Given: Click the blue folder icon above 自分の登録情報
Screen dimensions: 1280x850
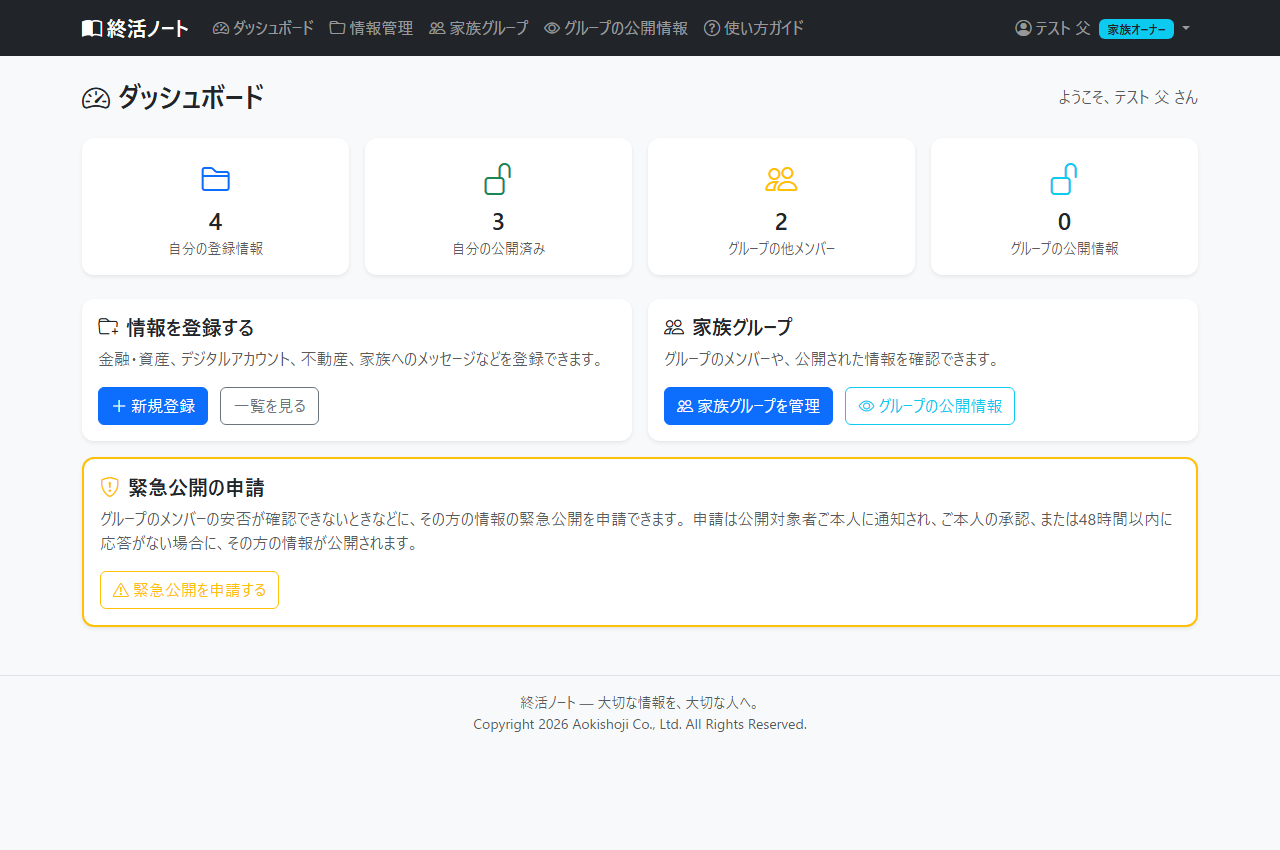Looking at the screenshot, I should (x=215, y=179).
